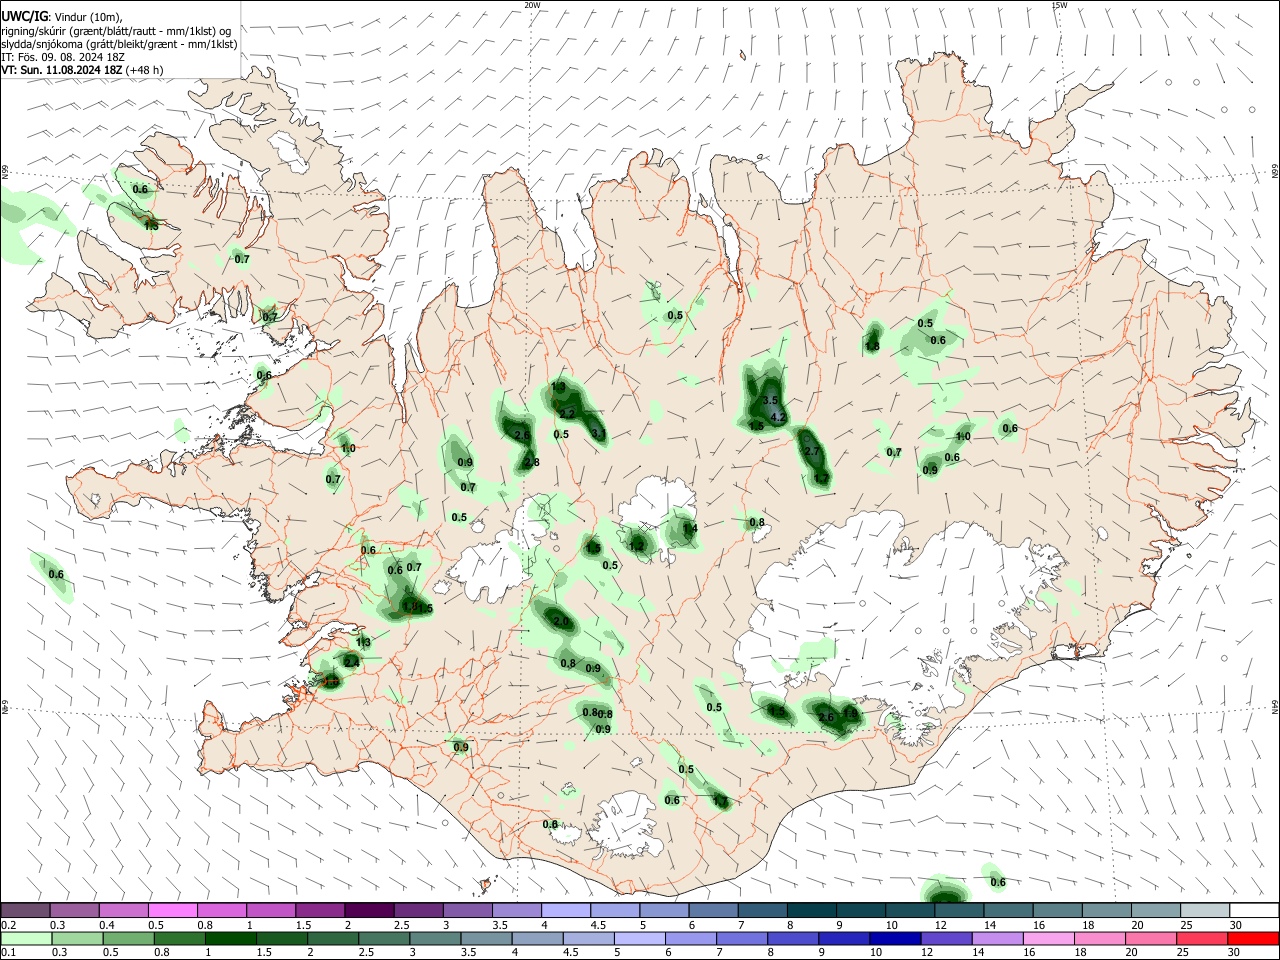Click the '2.4' precipitation value on the map
This screenshot has height=960, width=1280.
351,662
